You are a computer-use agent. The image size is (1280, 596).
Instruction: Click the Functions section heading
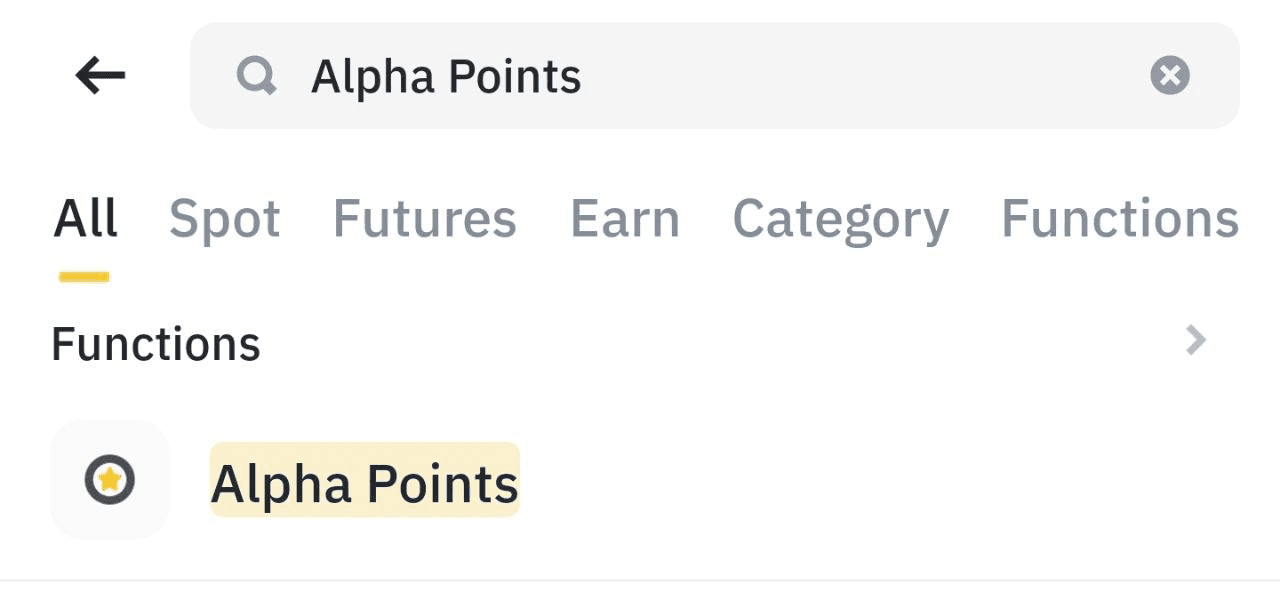(156, 344)
